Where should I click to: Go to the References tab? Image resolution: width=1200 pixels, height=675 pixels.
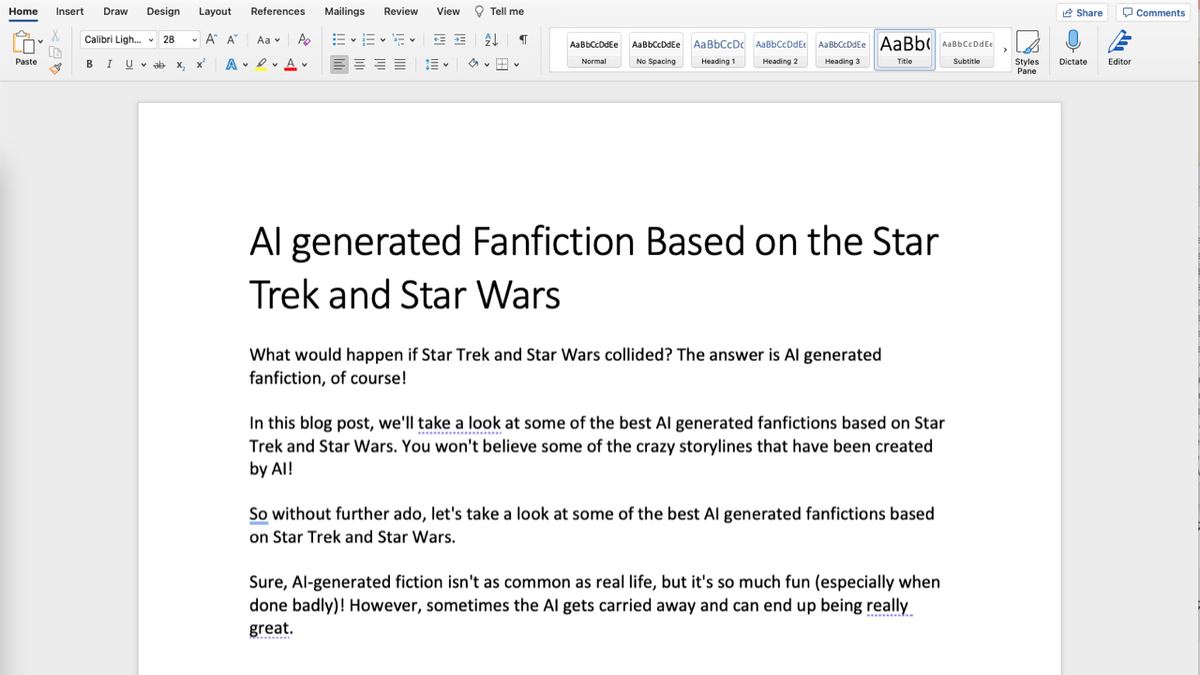(278, 11)
